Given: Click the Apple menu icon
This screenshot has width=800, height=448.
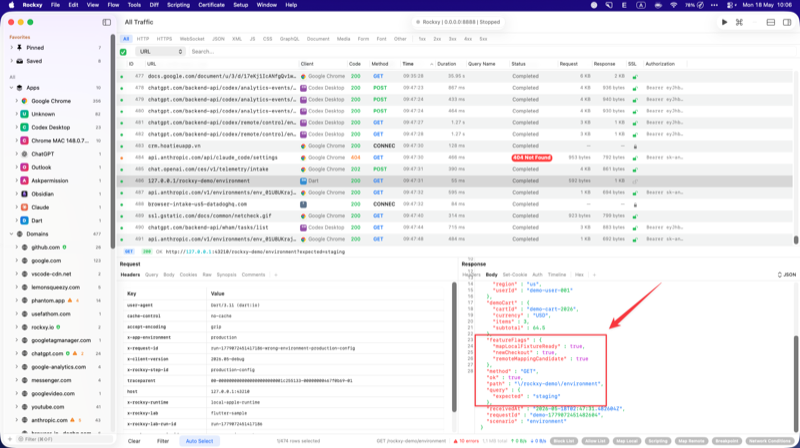Looking at the screenshot, I should (x=11, y=5).
